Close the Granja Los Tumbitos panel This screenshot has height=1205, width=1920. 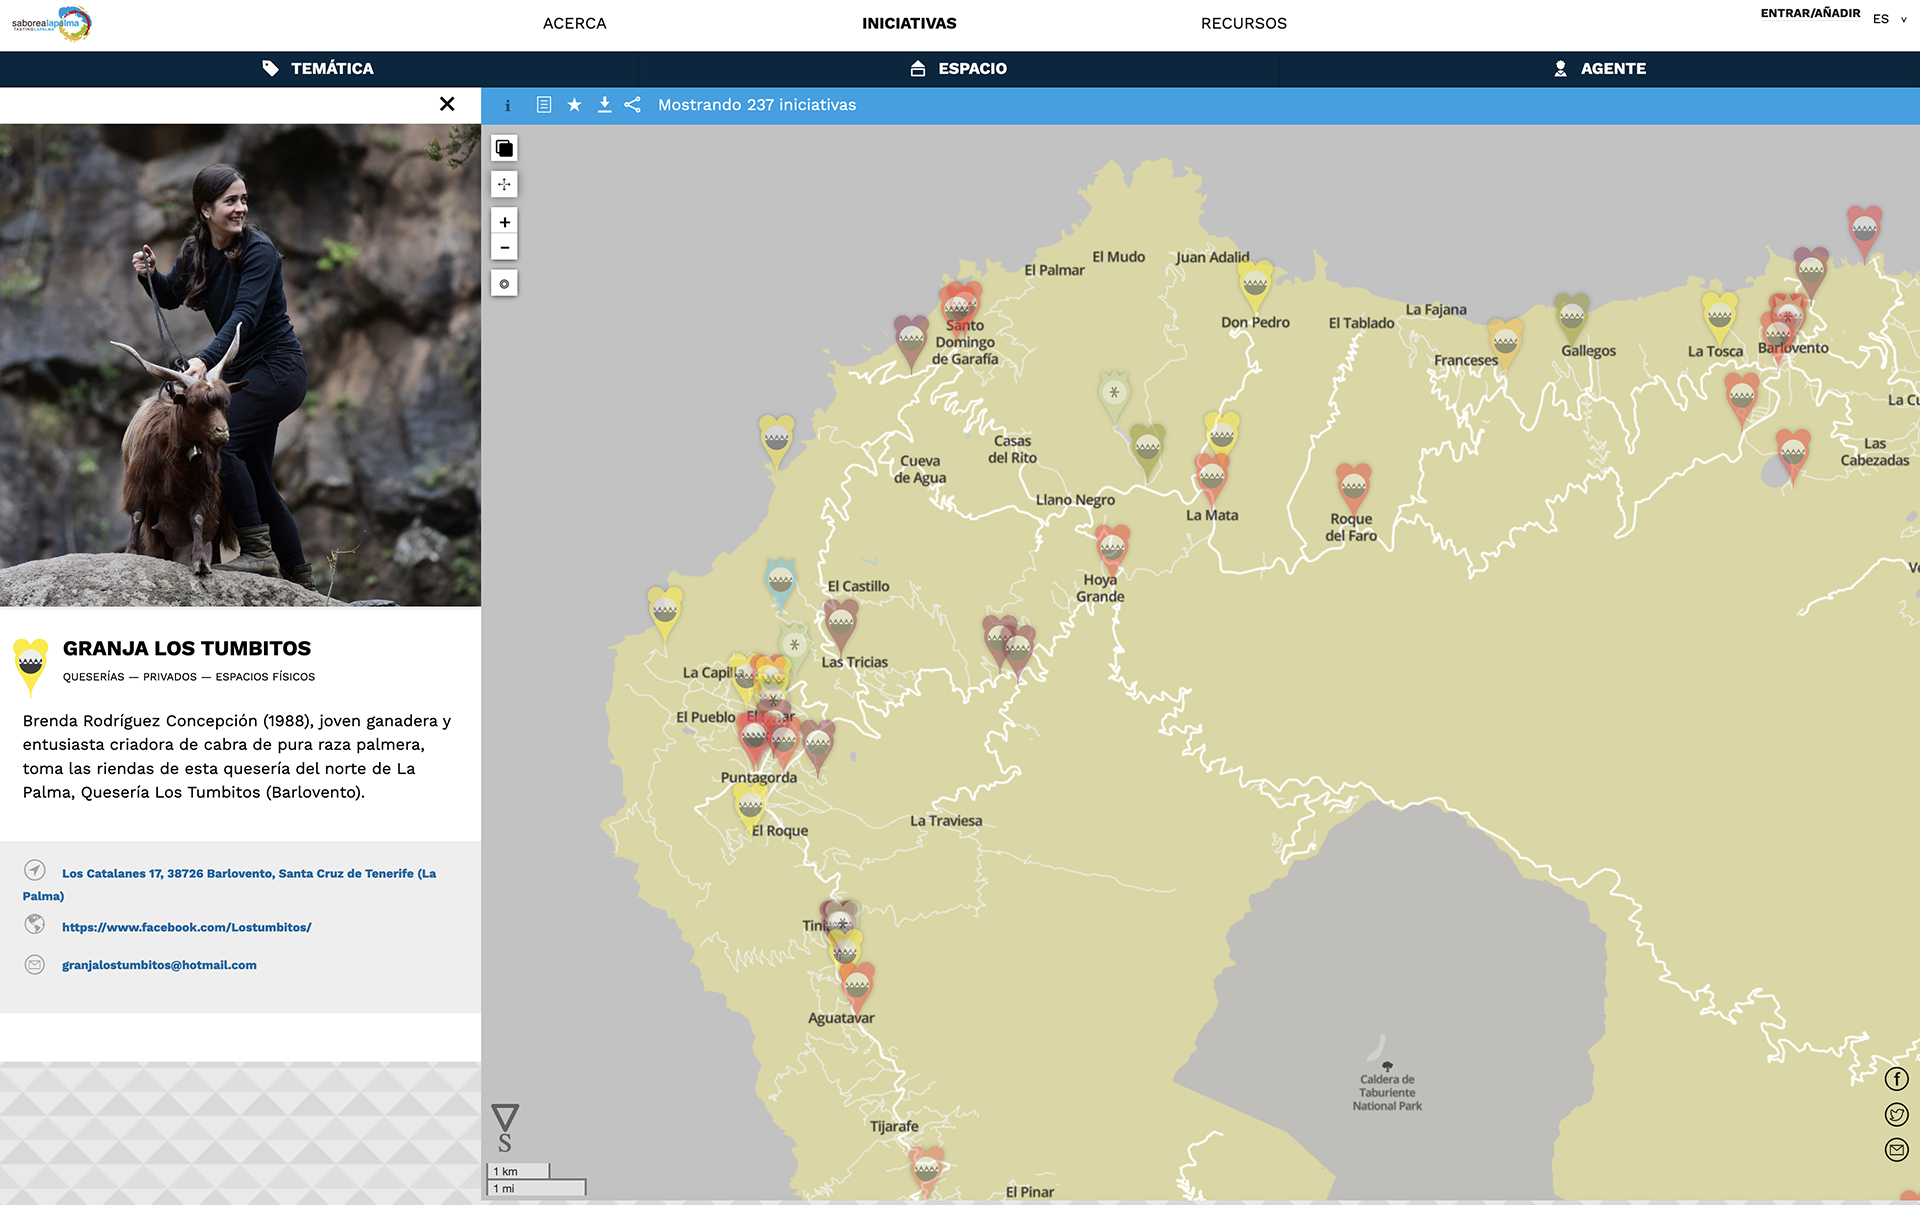(x=447, y=104)
